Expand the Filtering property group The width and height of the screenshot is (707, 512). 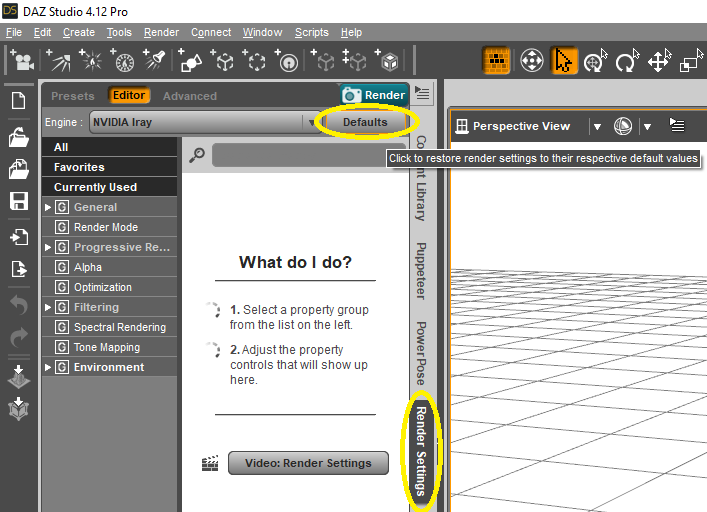48,307
